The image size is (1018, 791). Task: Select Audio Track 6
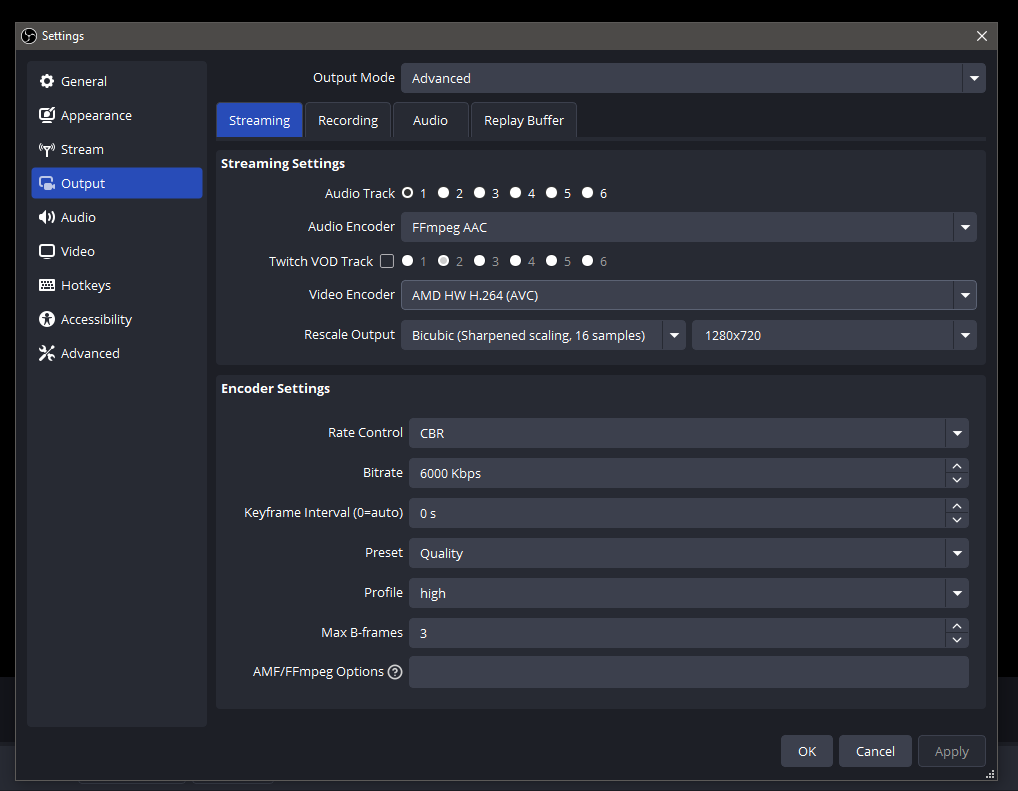(588, 193)
